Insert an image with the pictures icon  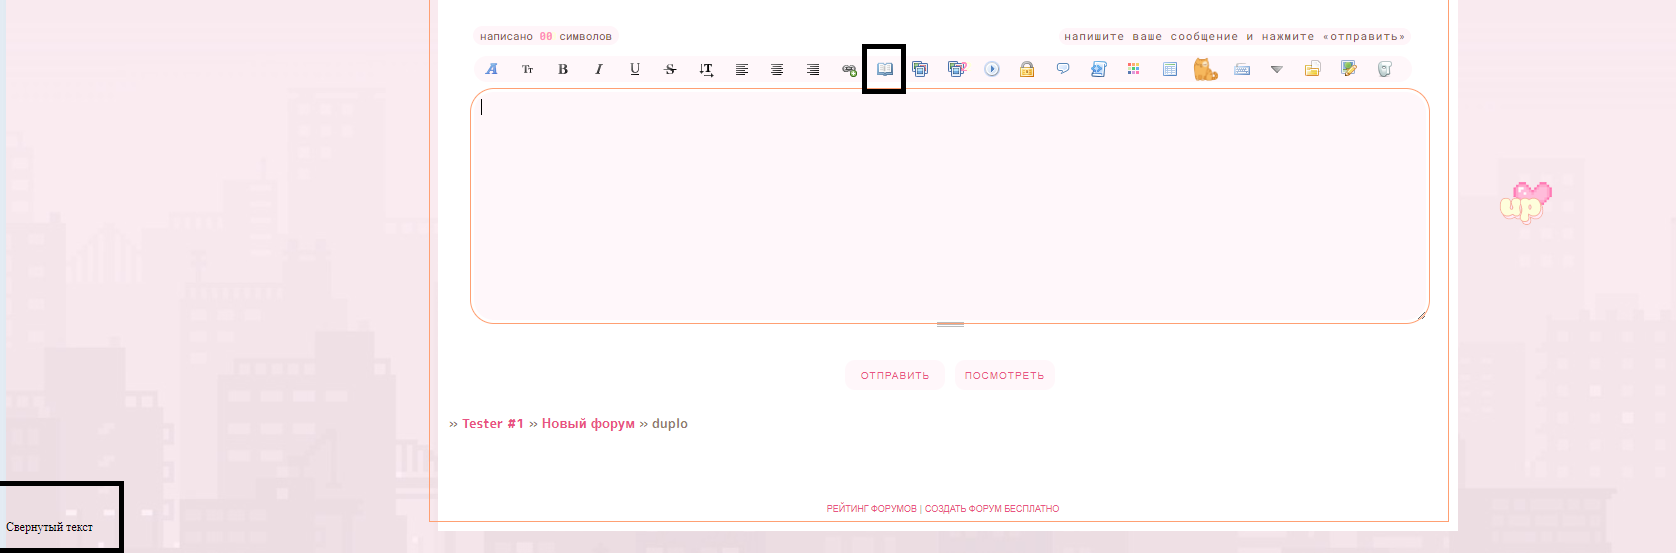920,69
